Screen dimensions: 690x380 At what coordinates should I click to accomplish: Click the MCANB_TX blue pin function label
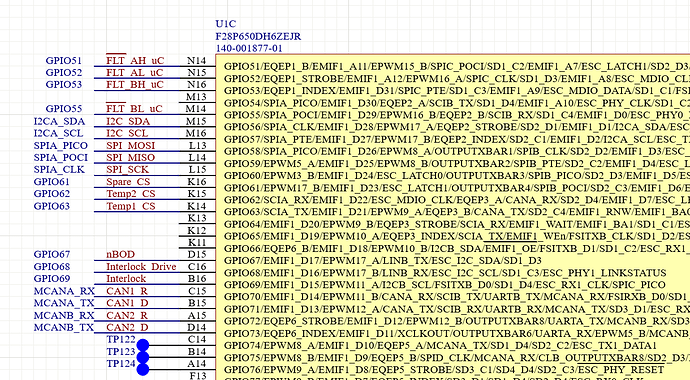coord(64,327)
